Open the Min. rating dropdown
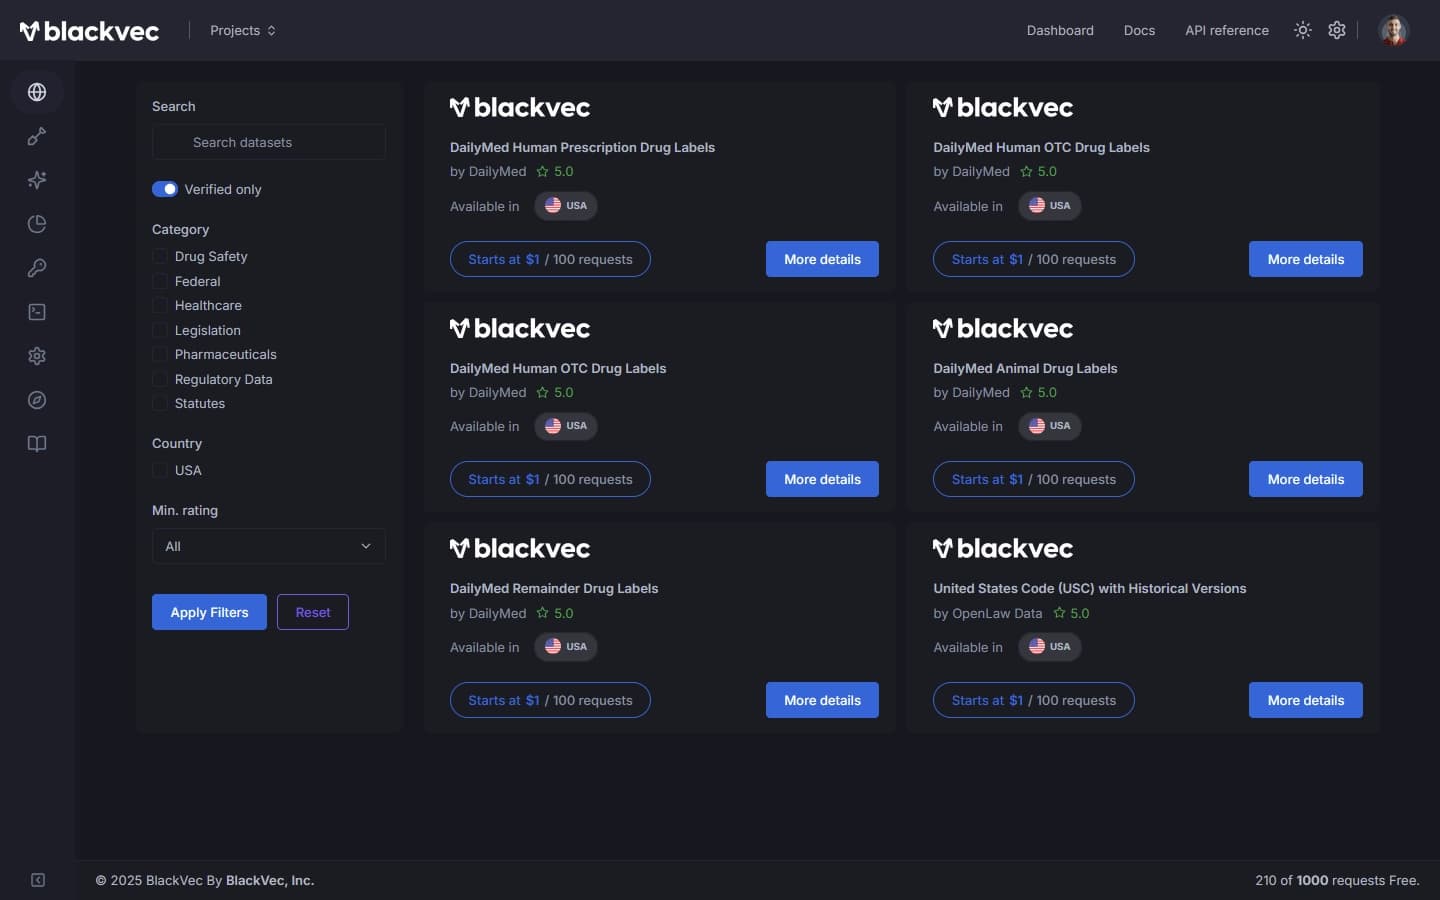Image resolution: width=1440 pixels, height=900 pixels. [267, 547]
